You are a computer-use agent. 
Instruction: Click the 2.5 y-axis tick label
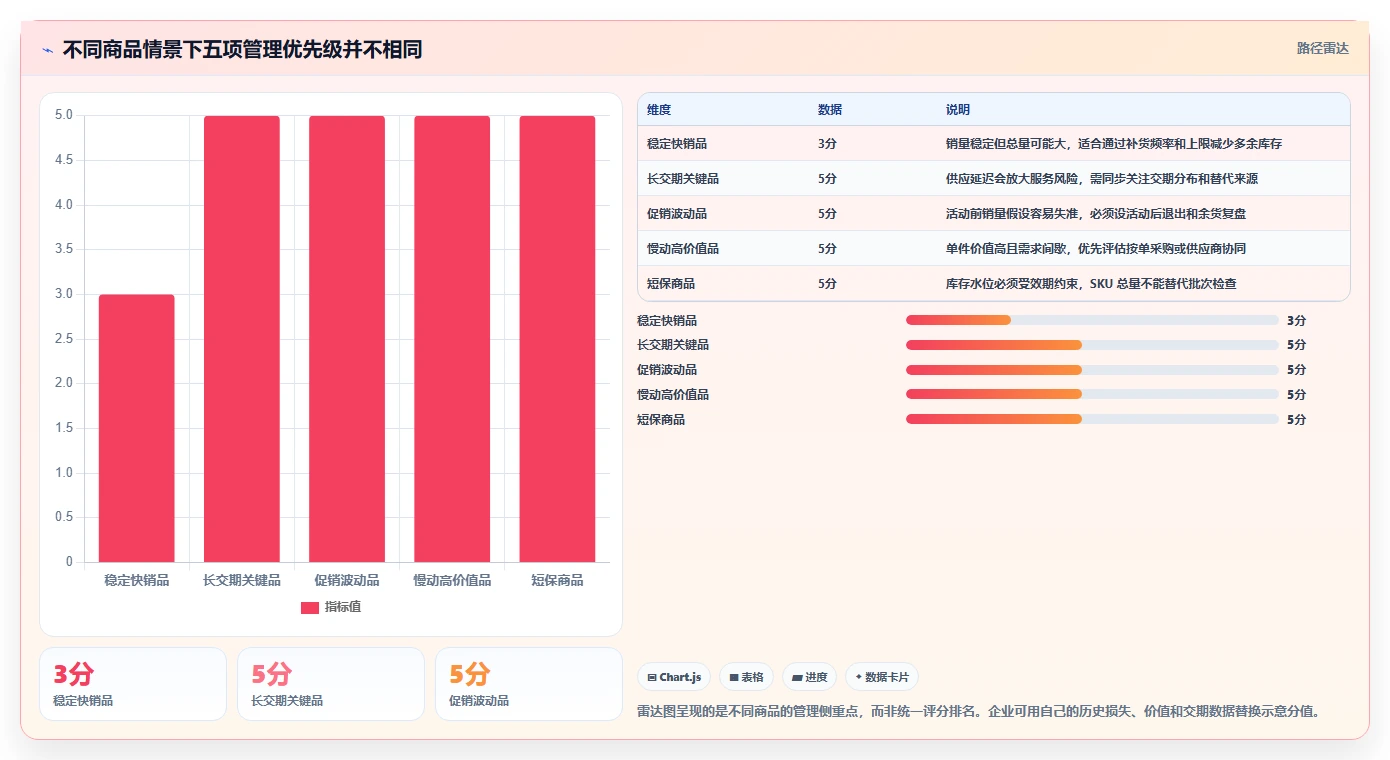tap(64, 339)
